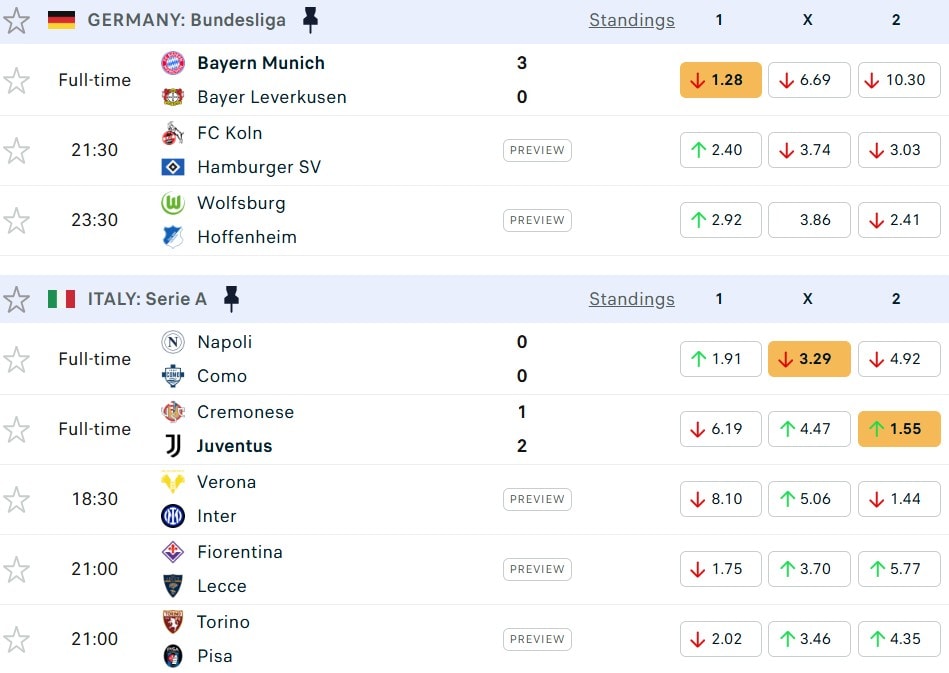Click the Fiorentina team crest
The image size is (949, 673).
coord(173,552)
